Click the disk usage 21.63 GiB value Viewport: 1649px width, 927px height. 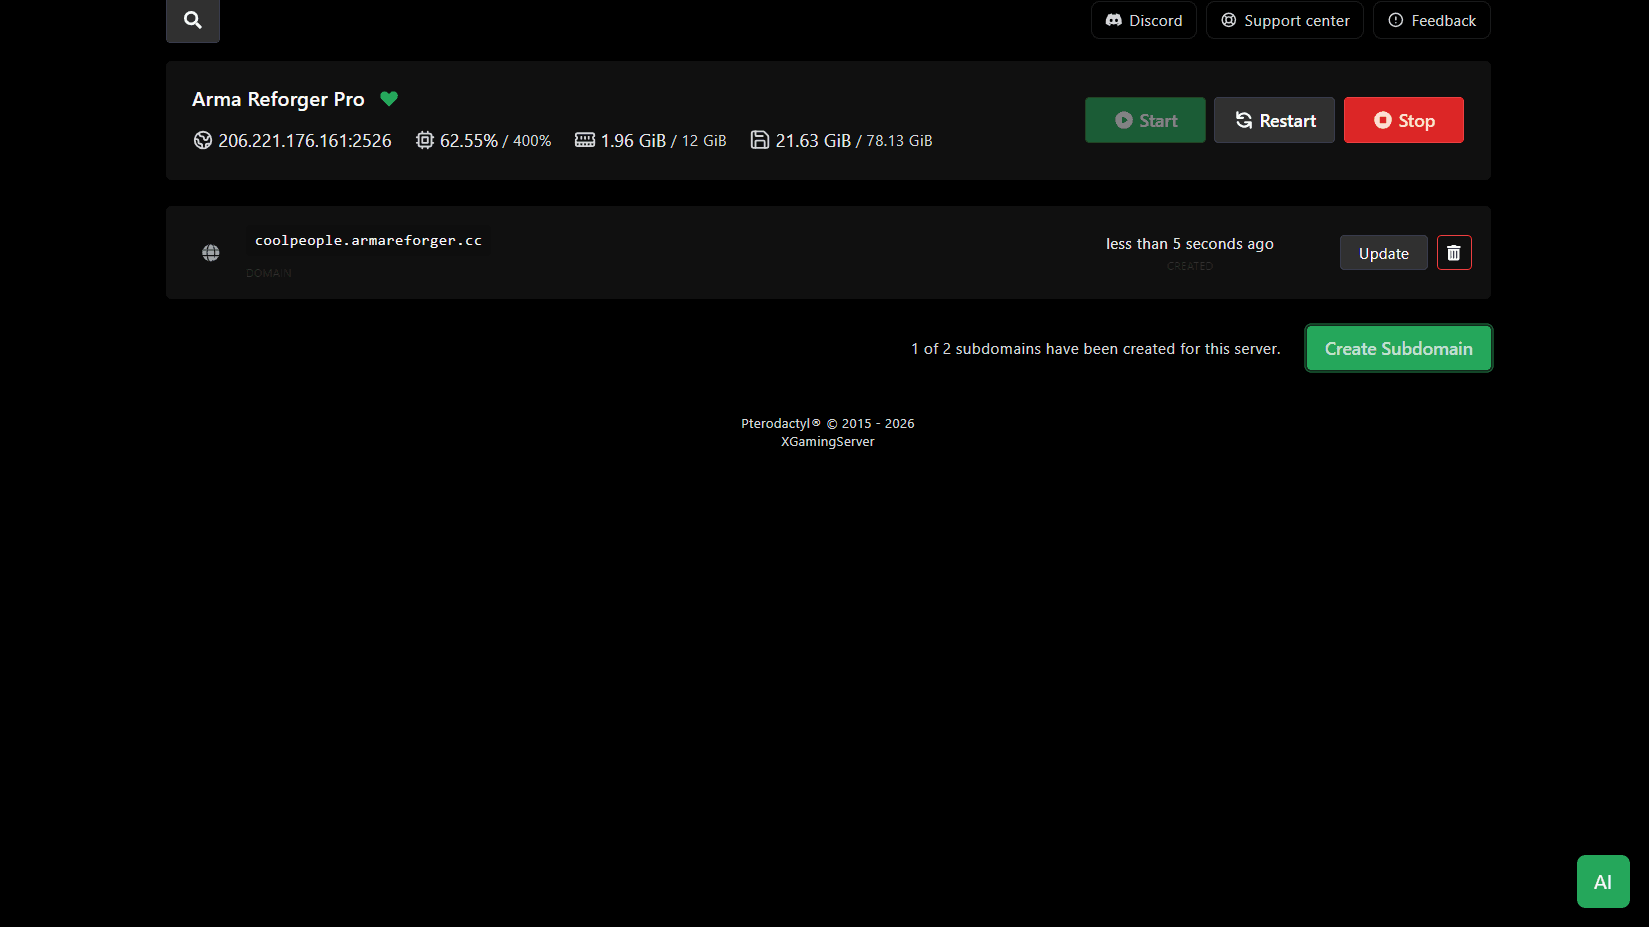[x=813, y=141]
